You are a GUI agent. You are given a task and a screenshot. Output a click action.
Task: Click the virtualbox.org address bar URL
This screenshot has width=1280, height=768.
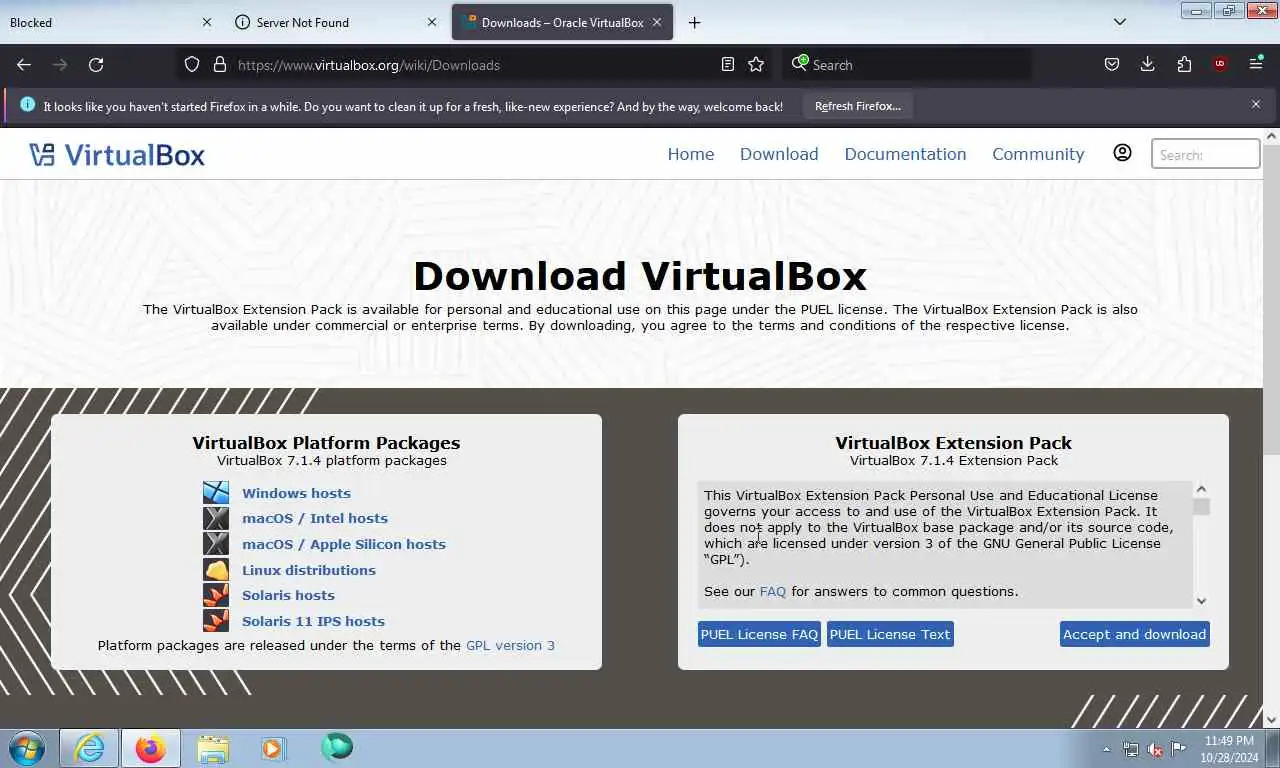(369, 65)
